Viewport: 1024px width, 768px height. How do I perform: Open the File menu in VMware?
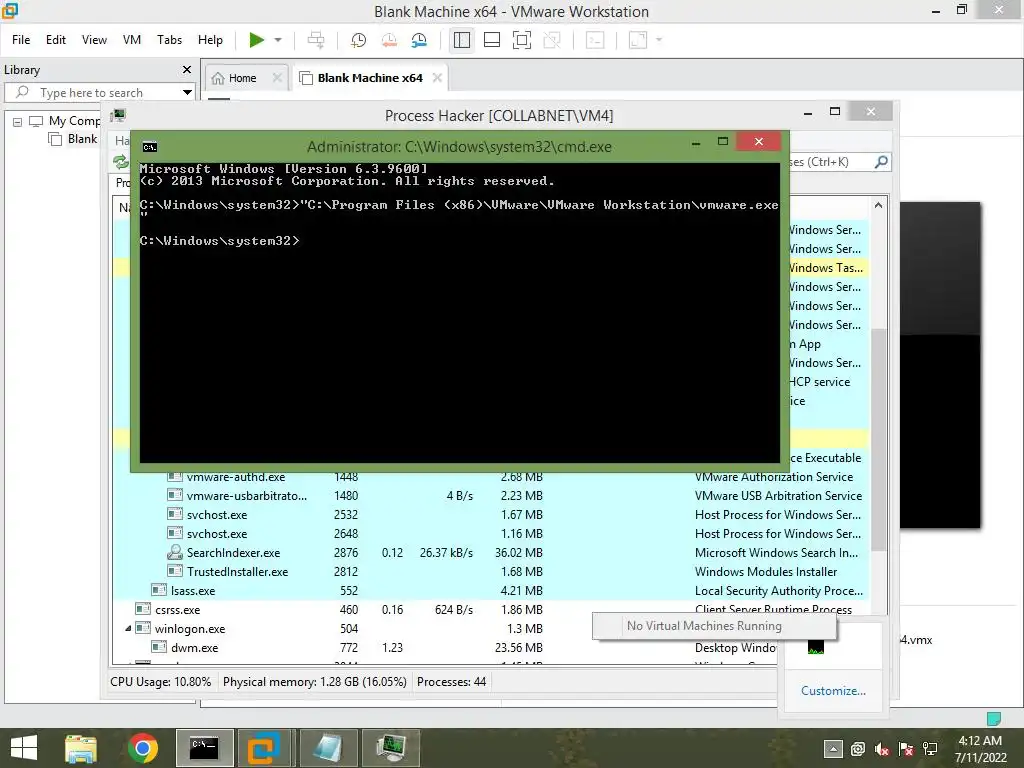(21, 40)
